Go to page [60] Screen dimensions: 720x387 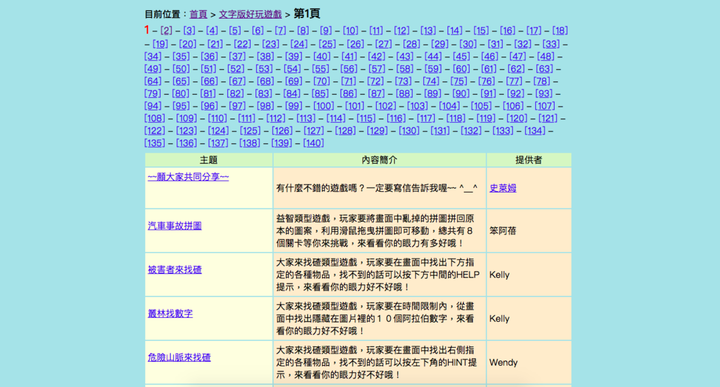coord(461,69)
